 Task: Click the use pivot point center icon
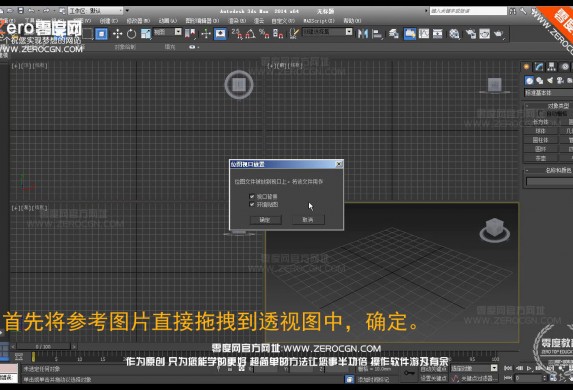190,34
